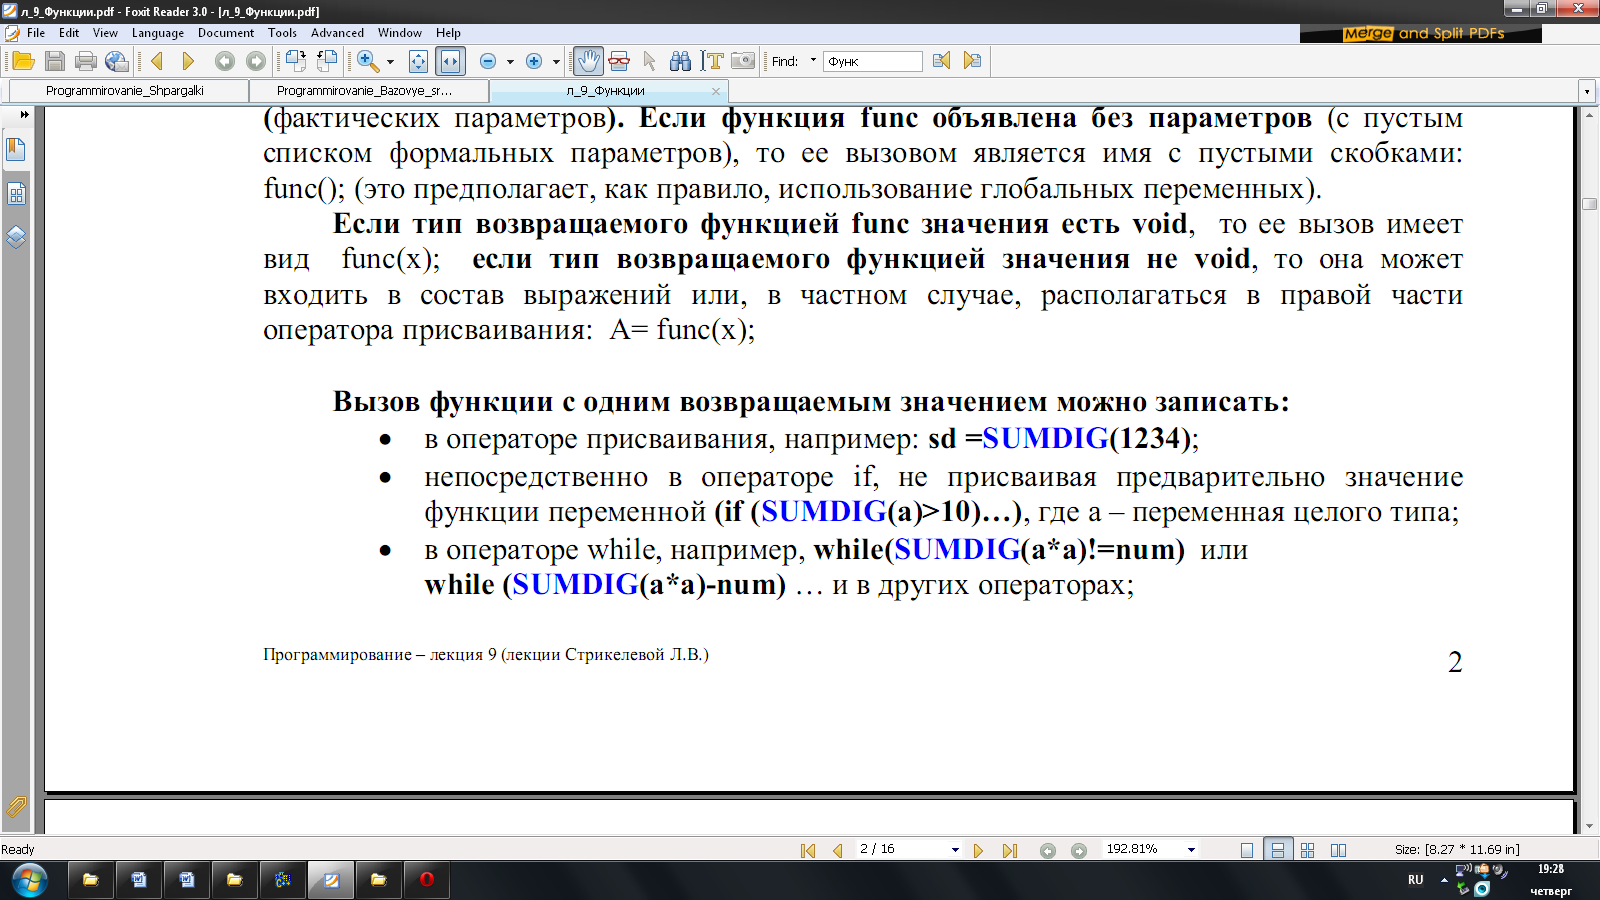The height and width of the screenshot is (900, 1600).
Task: Open the Help menu
Action: pyautogui.click(x=448, y=33)
